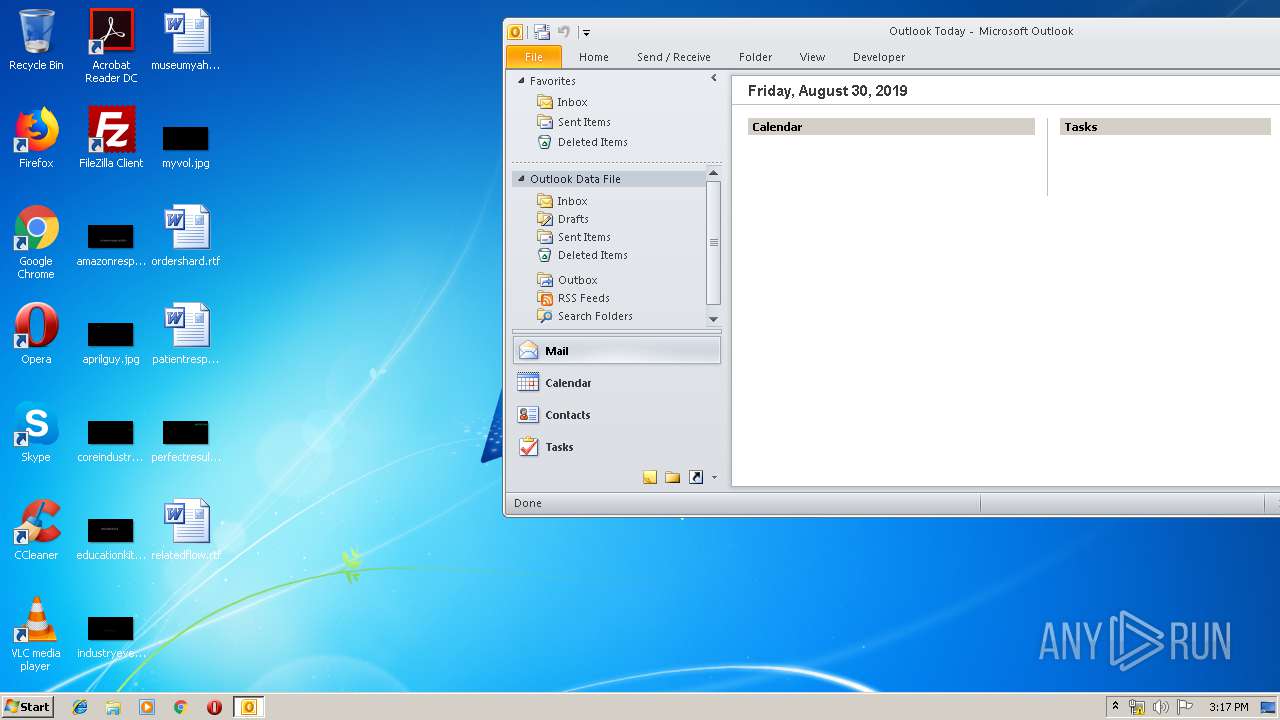Open Configure Buttons dropdown in navigation pane

point(714,478)
